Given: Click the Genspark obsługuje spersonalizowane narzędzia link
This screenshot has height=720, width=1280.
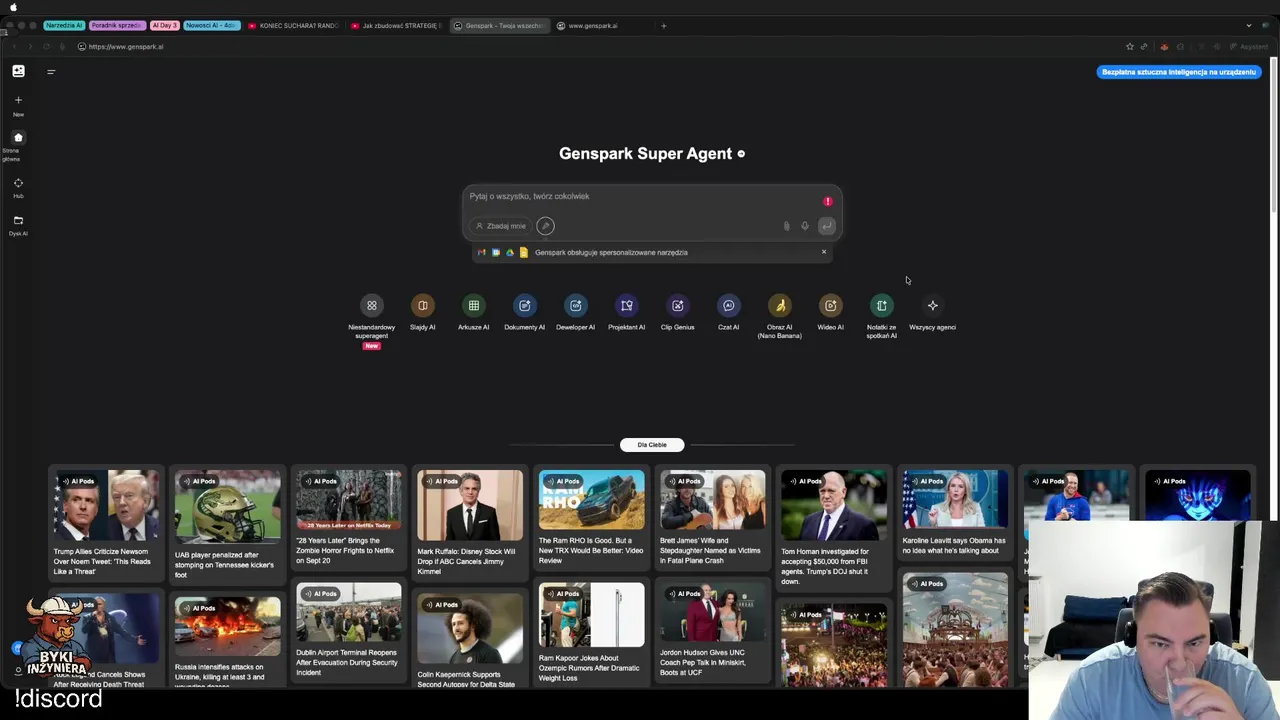Looking at the screenshot, I should click(x=611, y=253).
